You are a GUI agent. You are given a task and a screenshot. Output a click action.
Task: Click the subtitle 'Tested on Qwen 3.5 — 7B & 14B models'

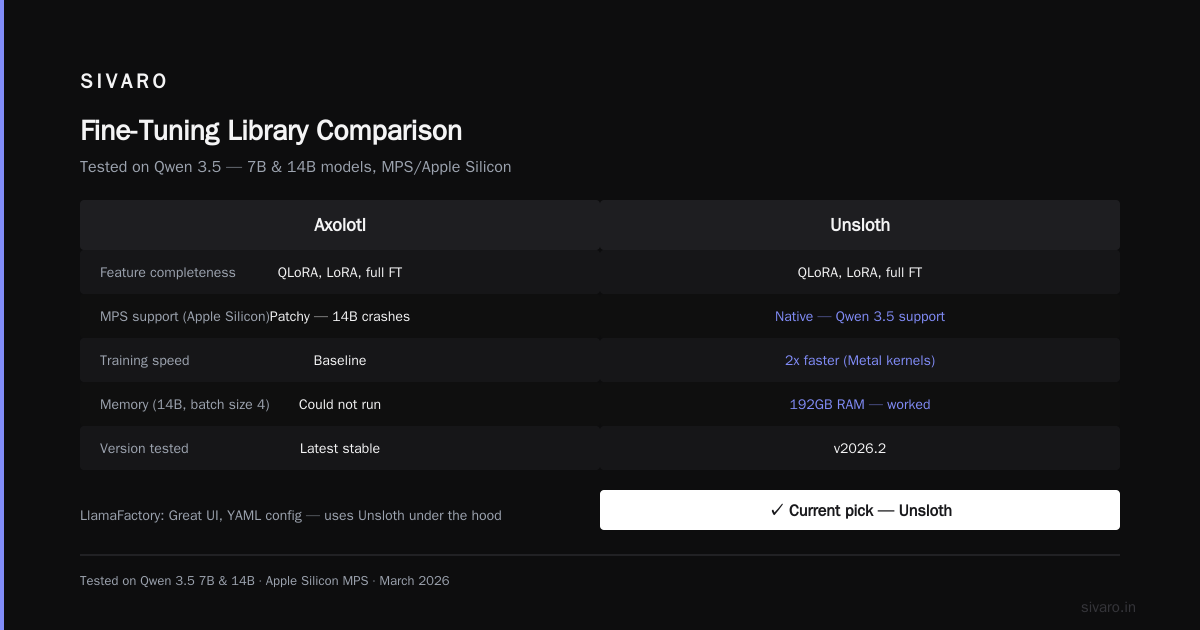pos(295,167)
